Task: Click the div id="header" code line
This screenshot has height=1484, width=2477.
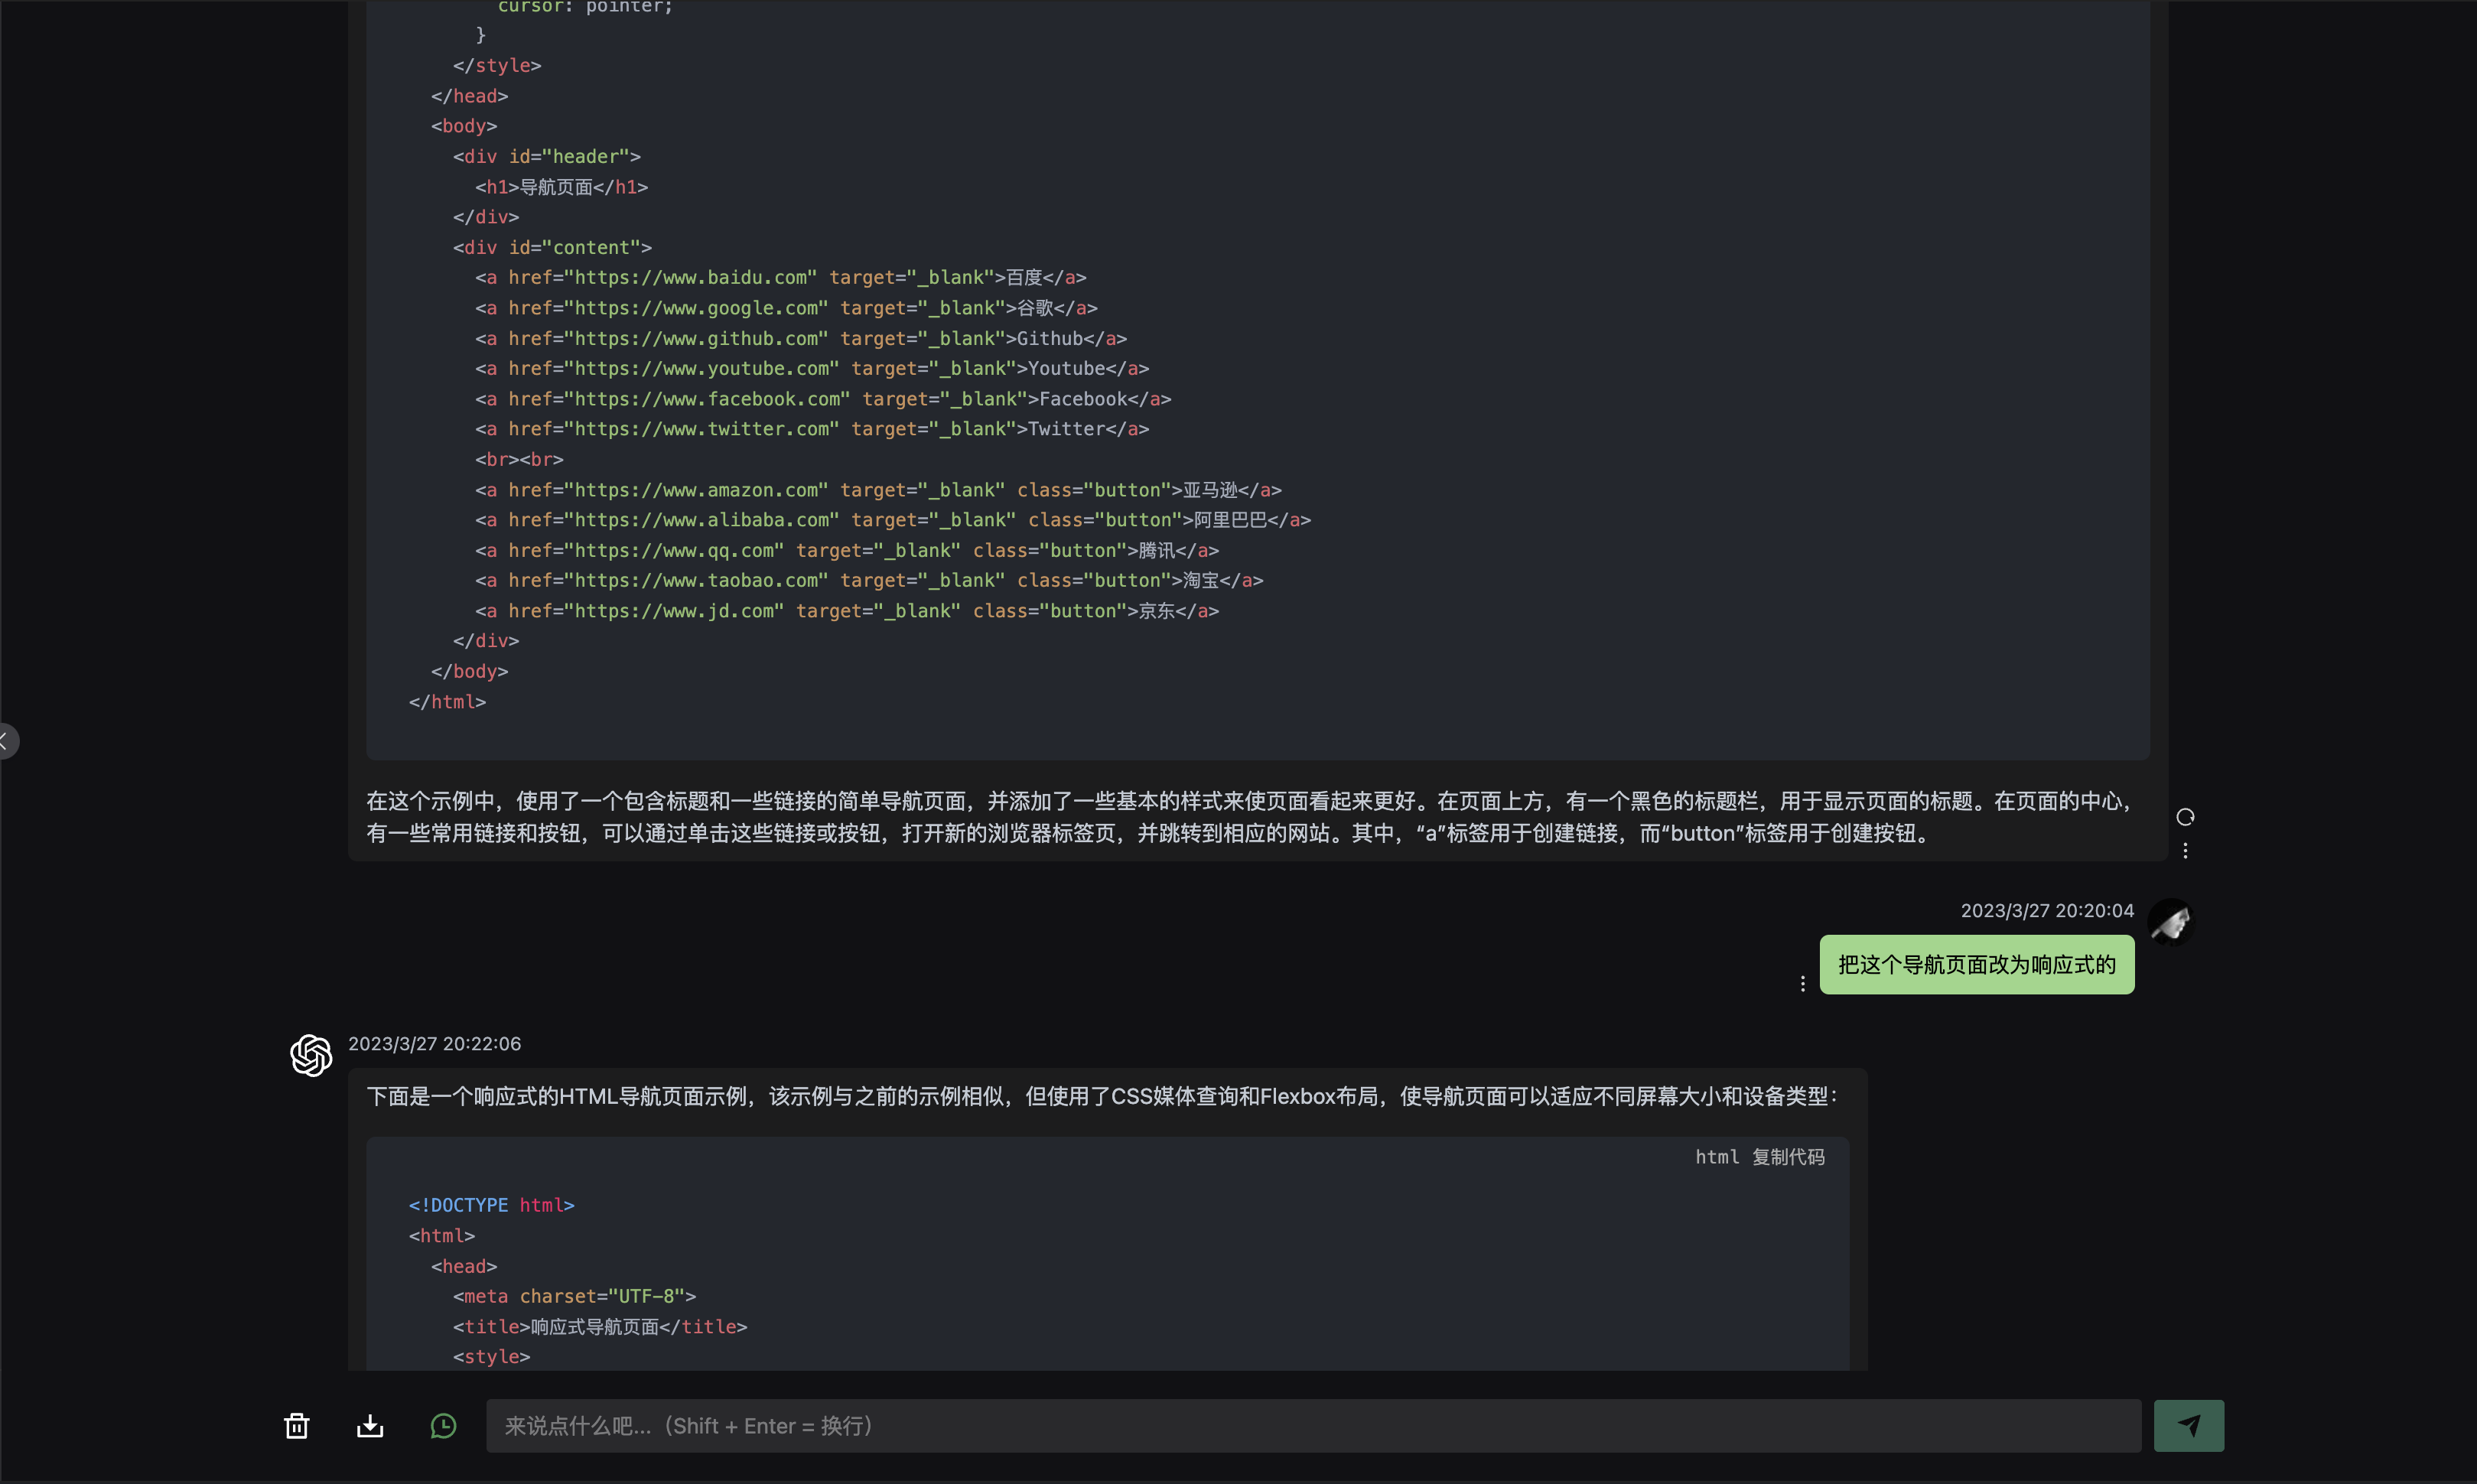Action: (x=547, y=157)
